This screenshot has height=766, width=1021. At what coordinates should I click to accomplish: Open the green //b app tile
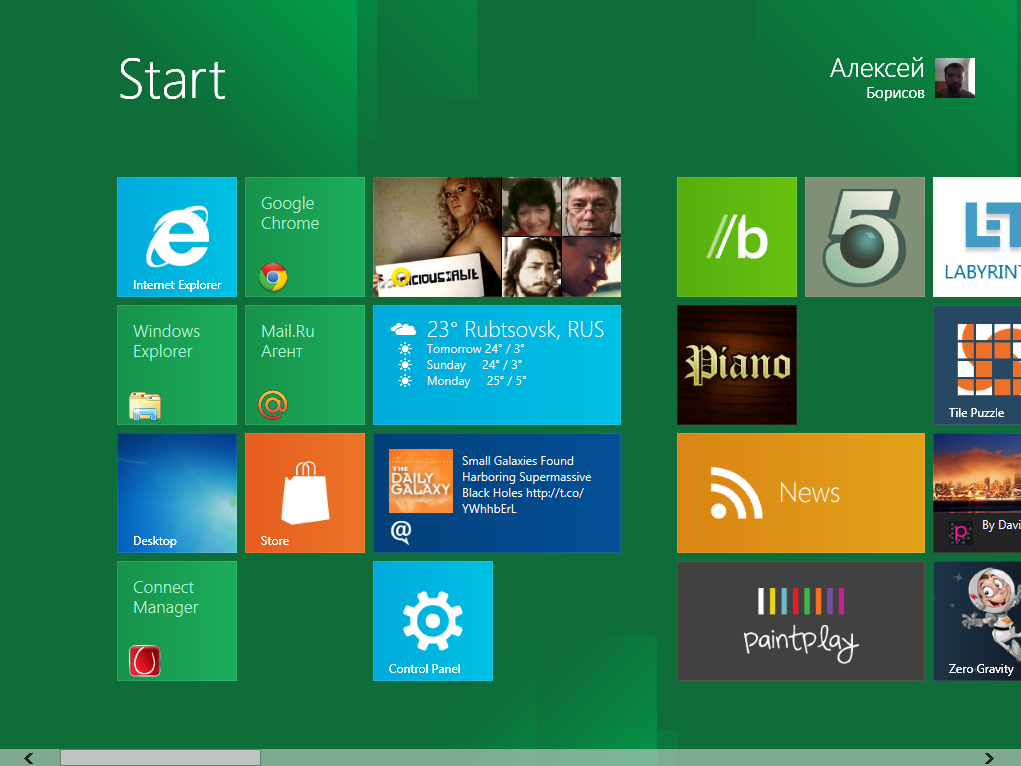click(x=737, y=237)
